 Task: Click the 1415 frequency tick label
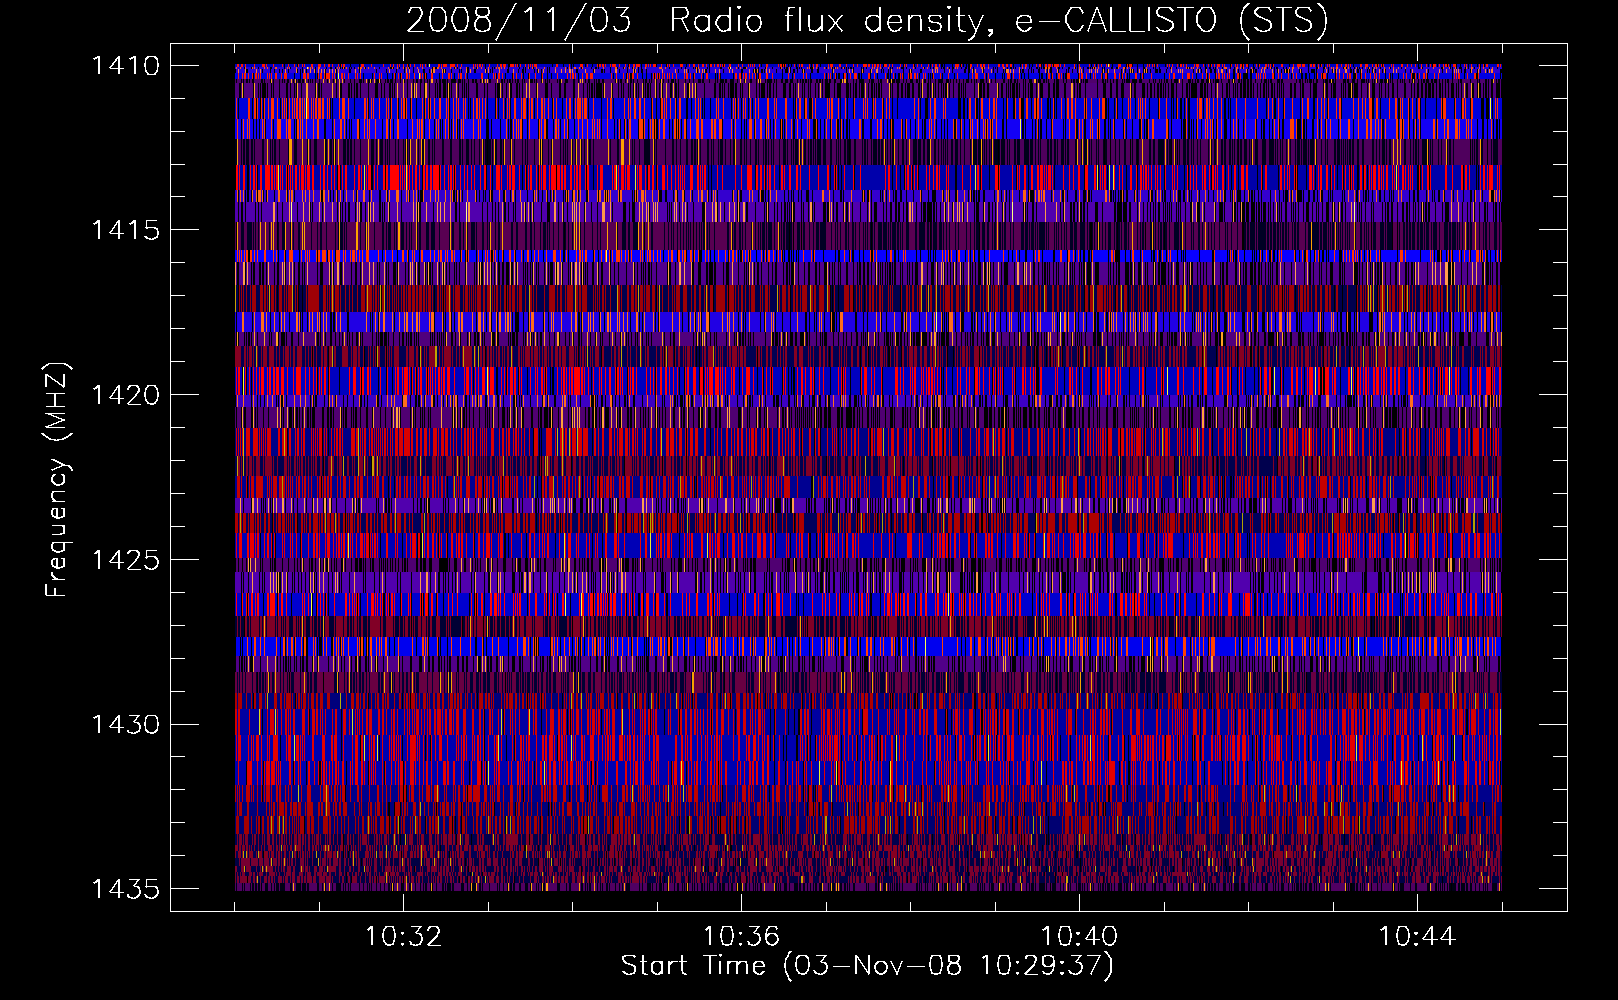click(125, 230)
